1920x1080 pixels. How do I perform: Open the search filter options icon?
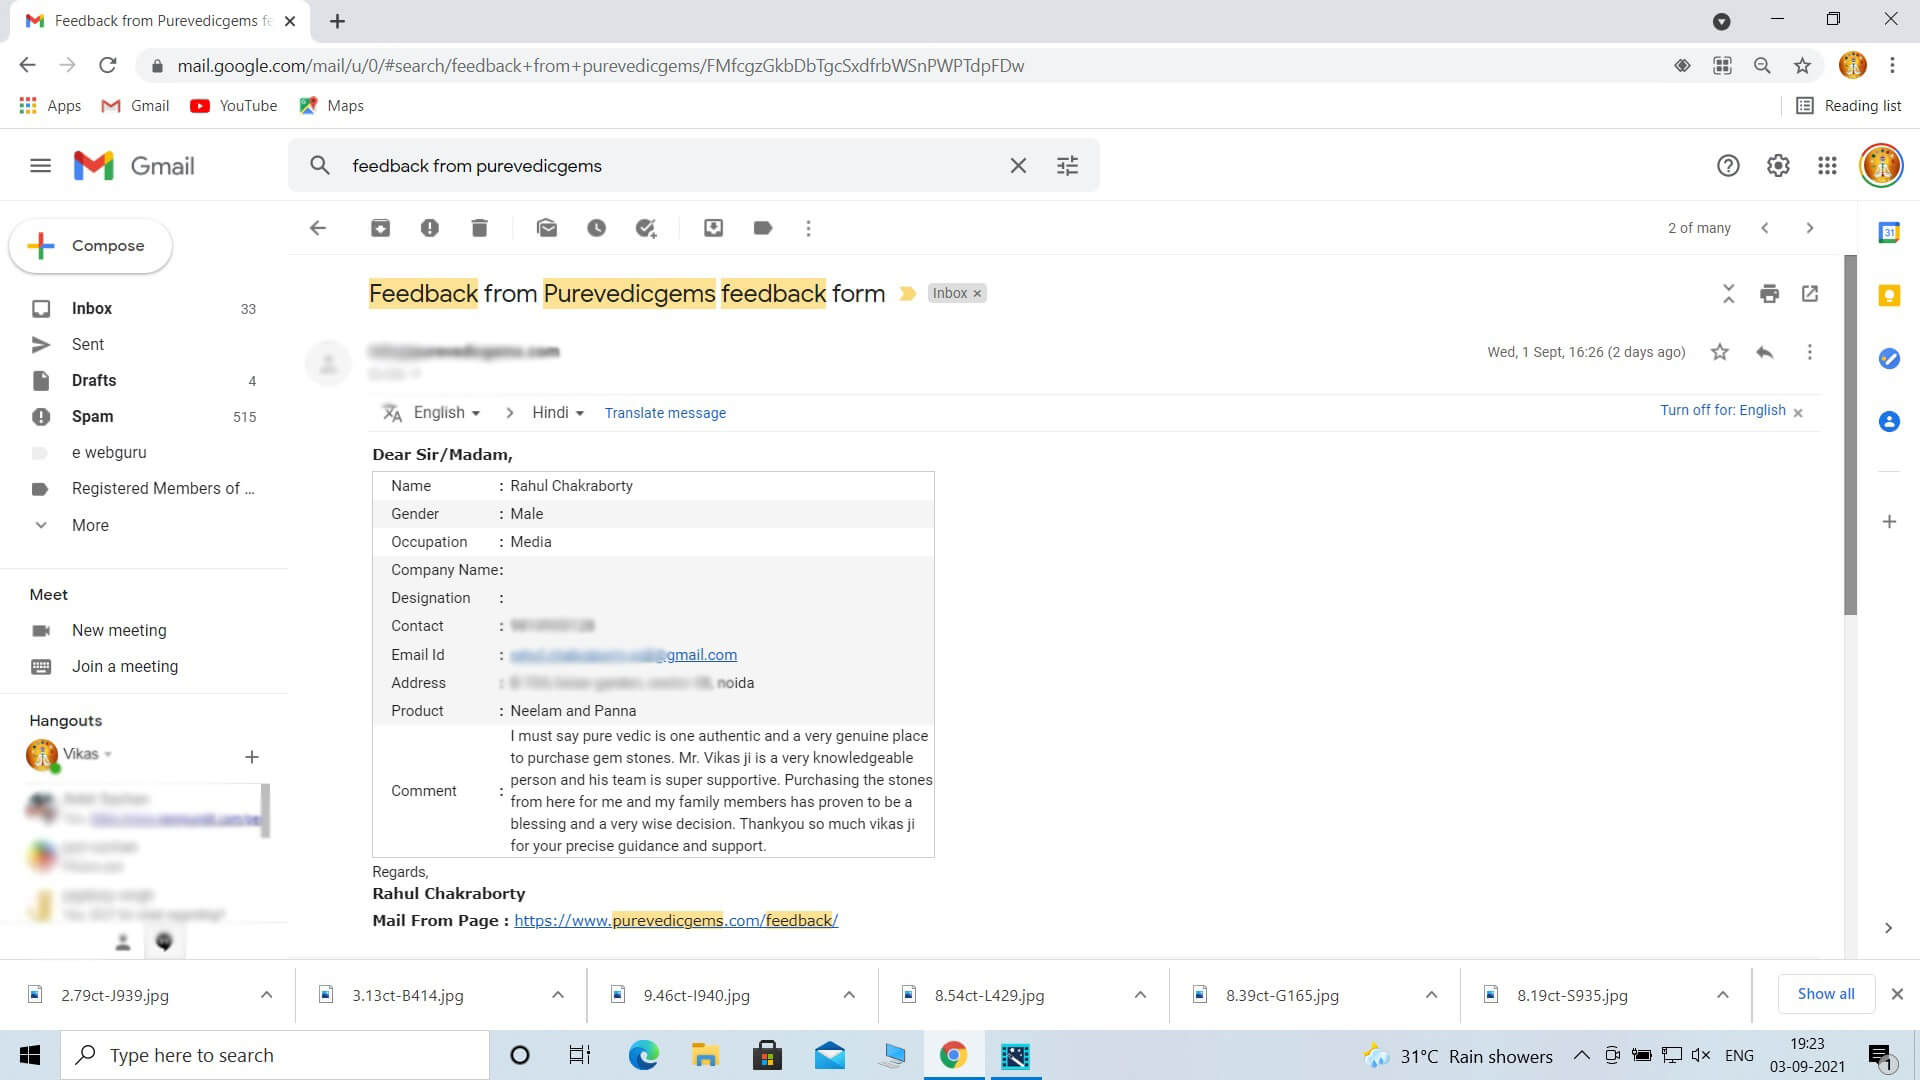click(1068, 166)
